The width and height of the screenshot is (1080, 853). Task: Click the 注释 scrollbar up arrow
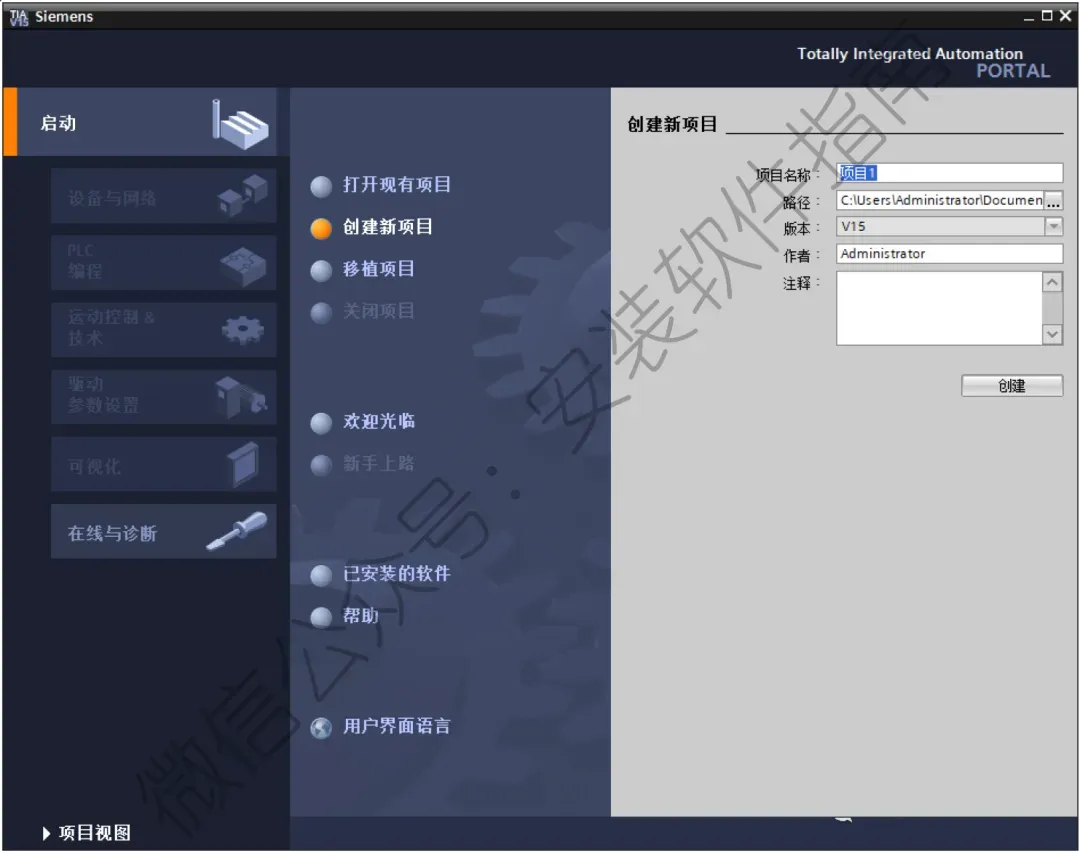1052,282
